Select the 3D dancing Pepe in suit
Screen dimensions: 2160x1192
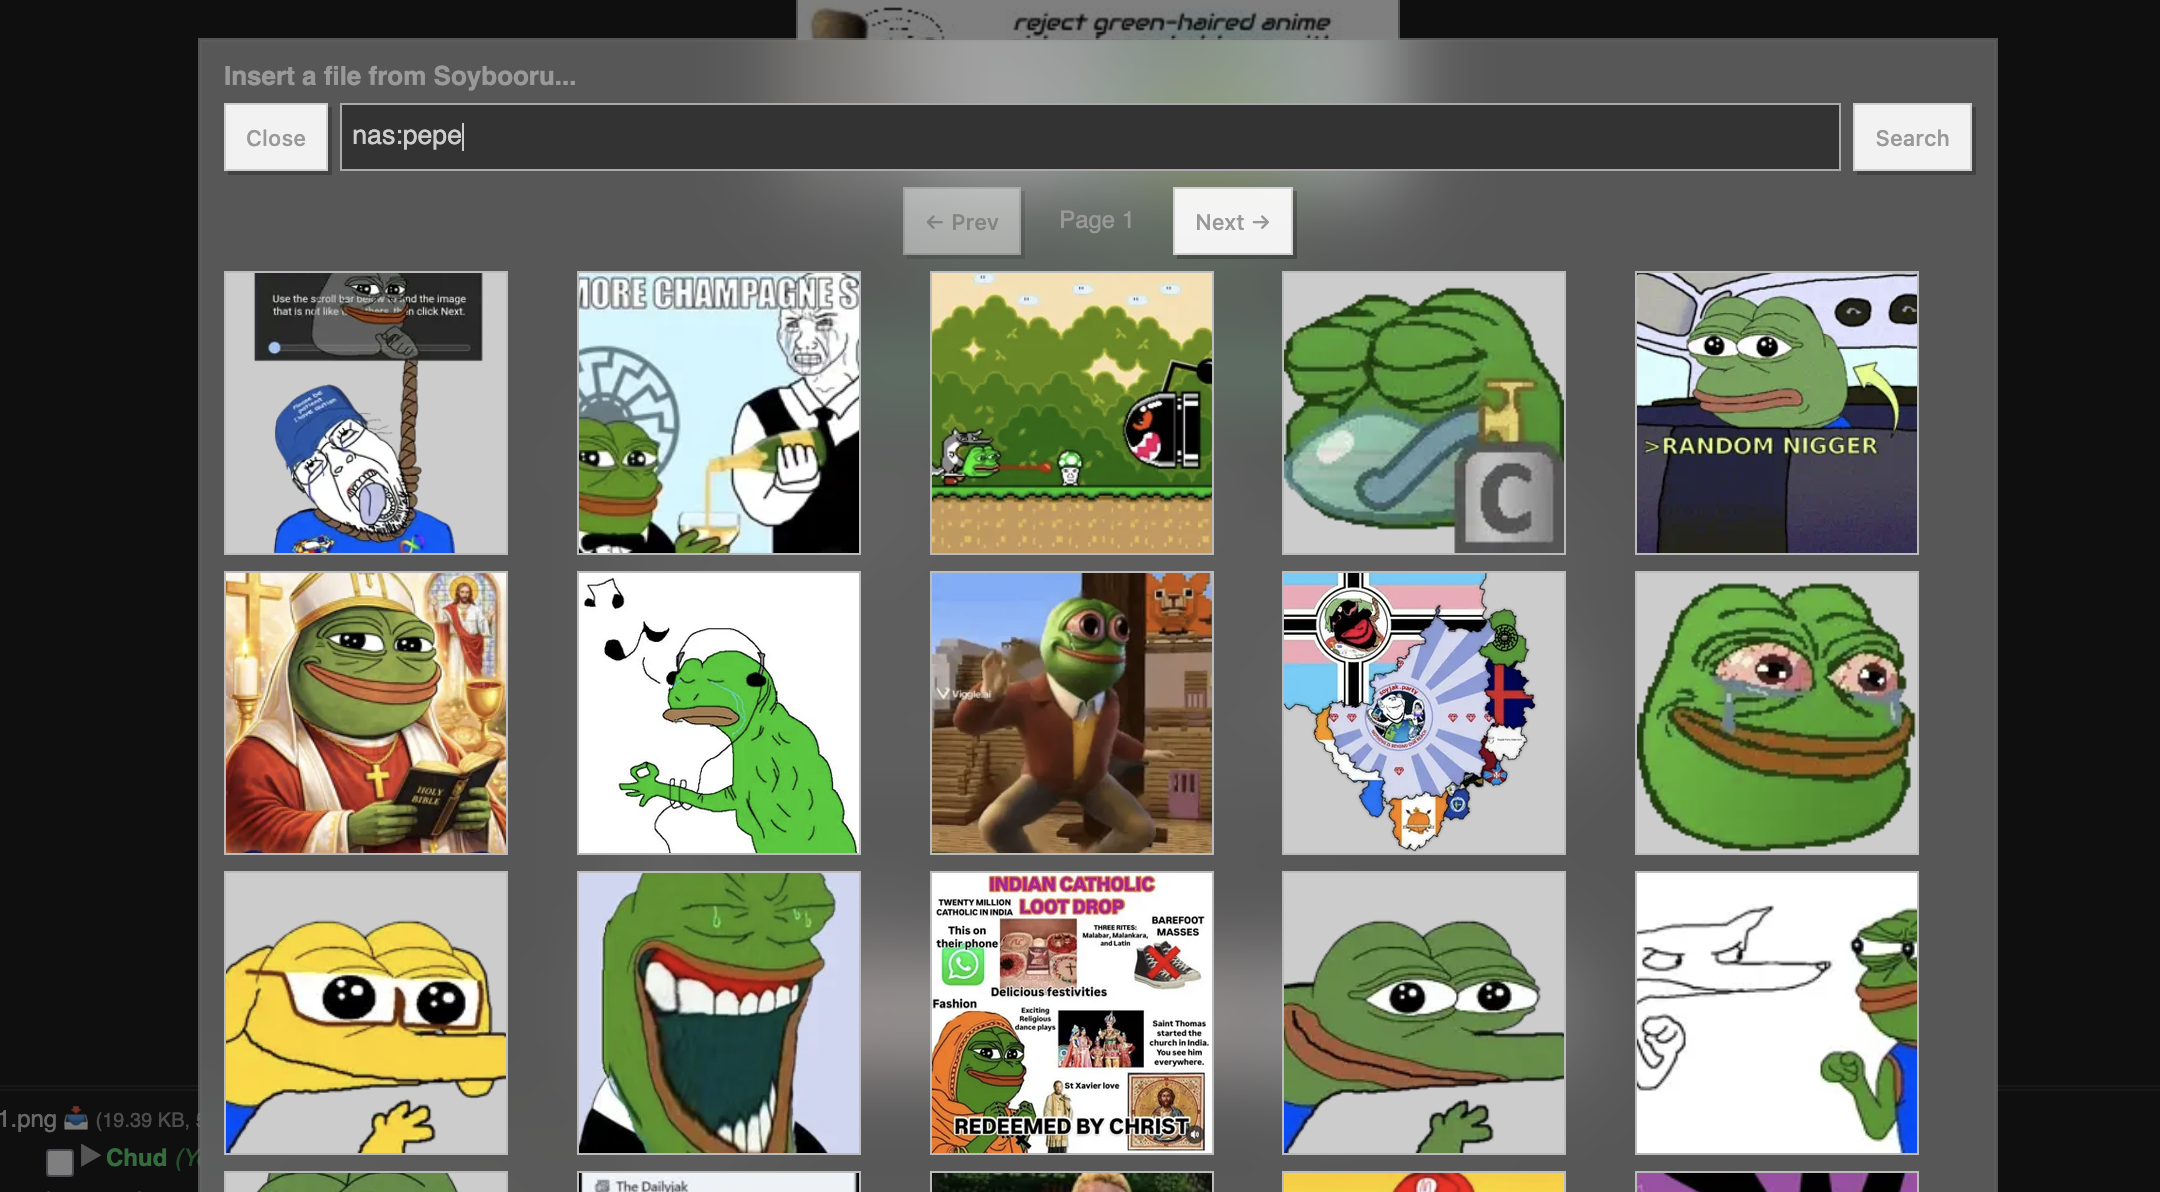1071,712
